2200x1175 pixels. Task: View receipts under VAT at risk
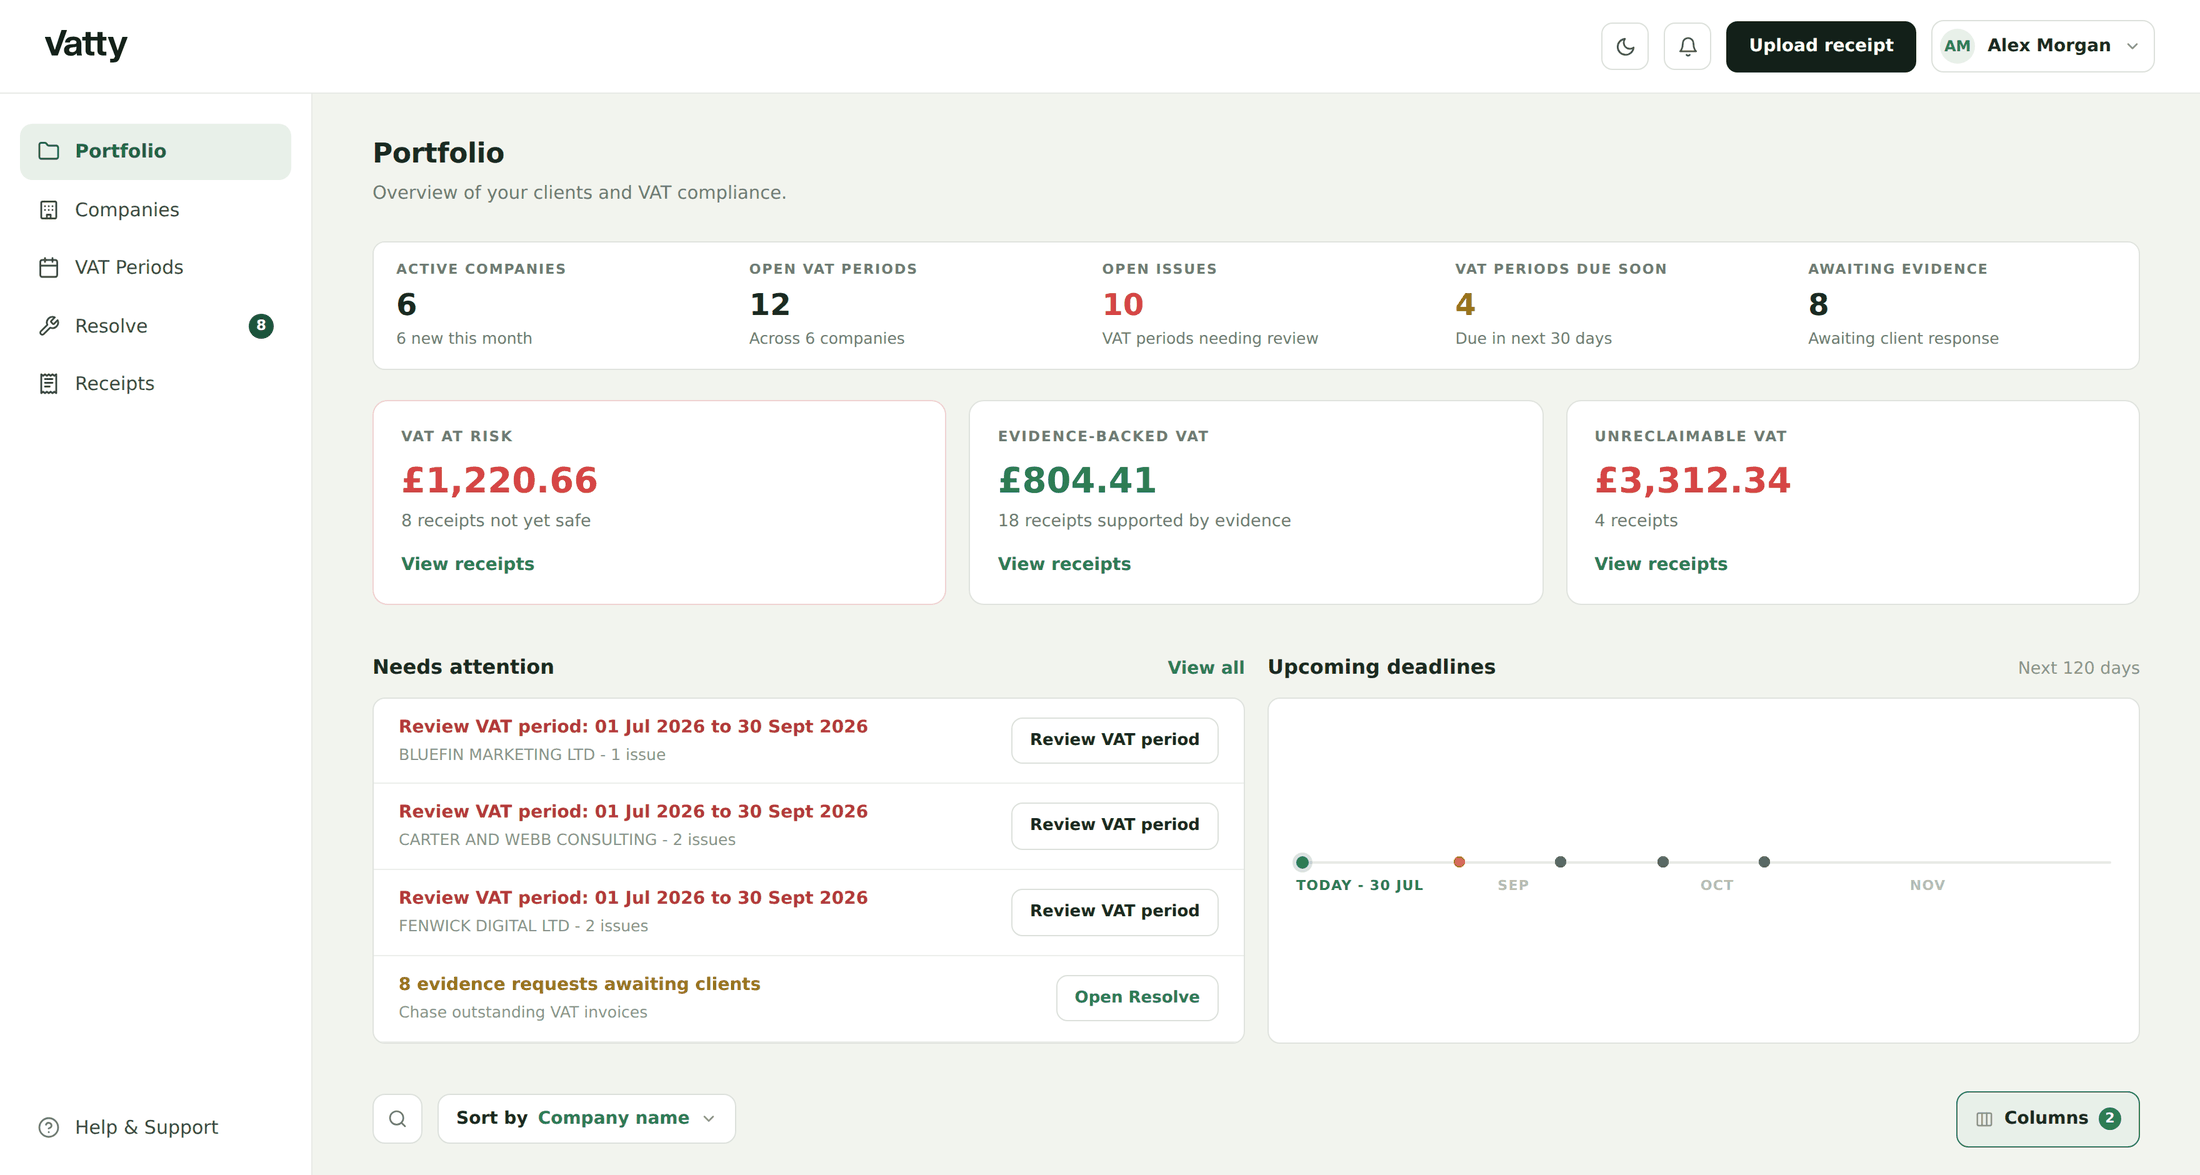[467, 564]
